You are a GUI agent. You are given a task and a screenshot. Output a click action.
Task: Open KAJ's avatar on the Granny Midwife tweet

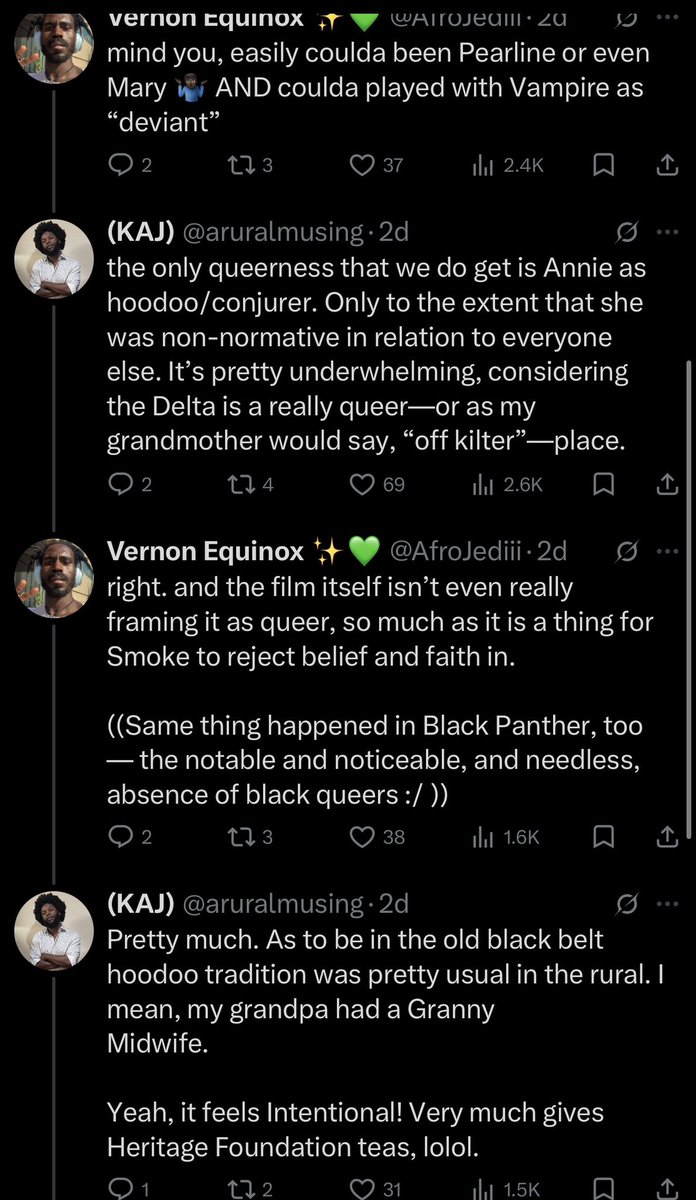(x=55, y=929)
